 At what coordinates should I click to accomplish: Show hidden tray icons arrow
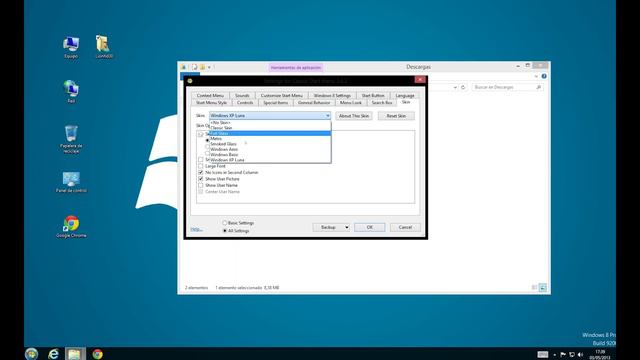pyautogui.click(x=554, y=355)
